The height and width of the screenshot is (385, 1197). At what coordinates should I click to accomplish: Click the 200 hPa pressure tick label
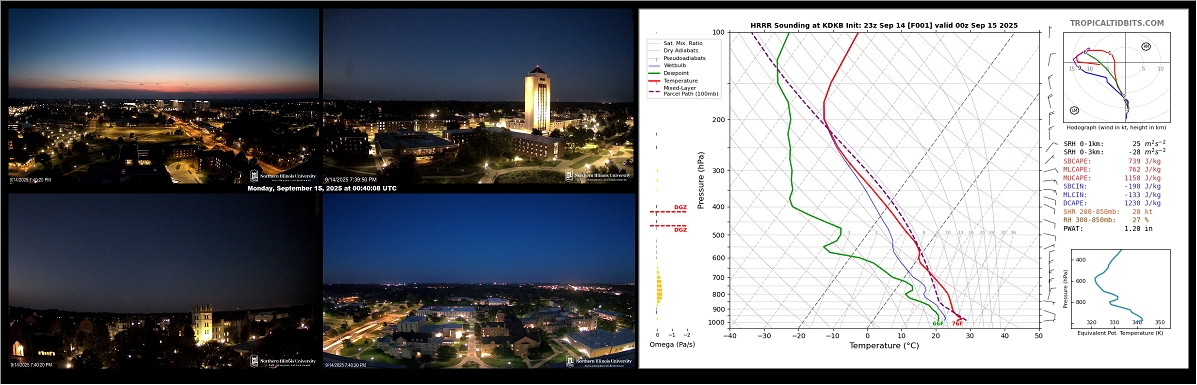point(718,120)
